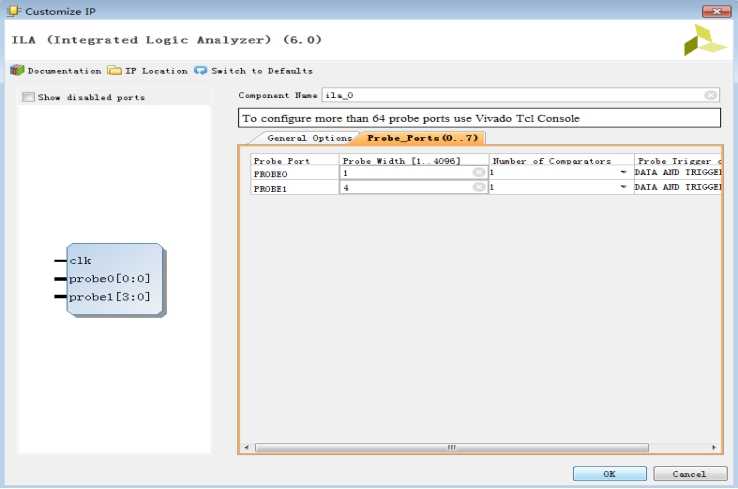Viewport: 738px width, 489px height.
Task: Enable Show disabled ports checkbox
Action: pos(28,97)
